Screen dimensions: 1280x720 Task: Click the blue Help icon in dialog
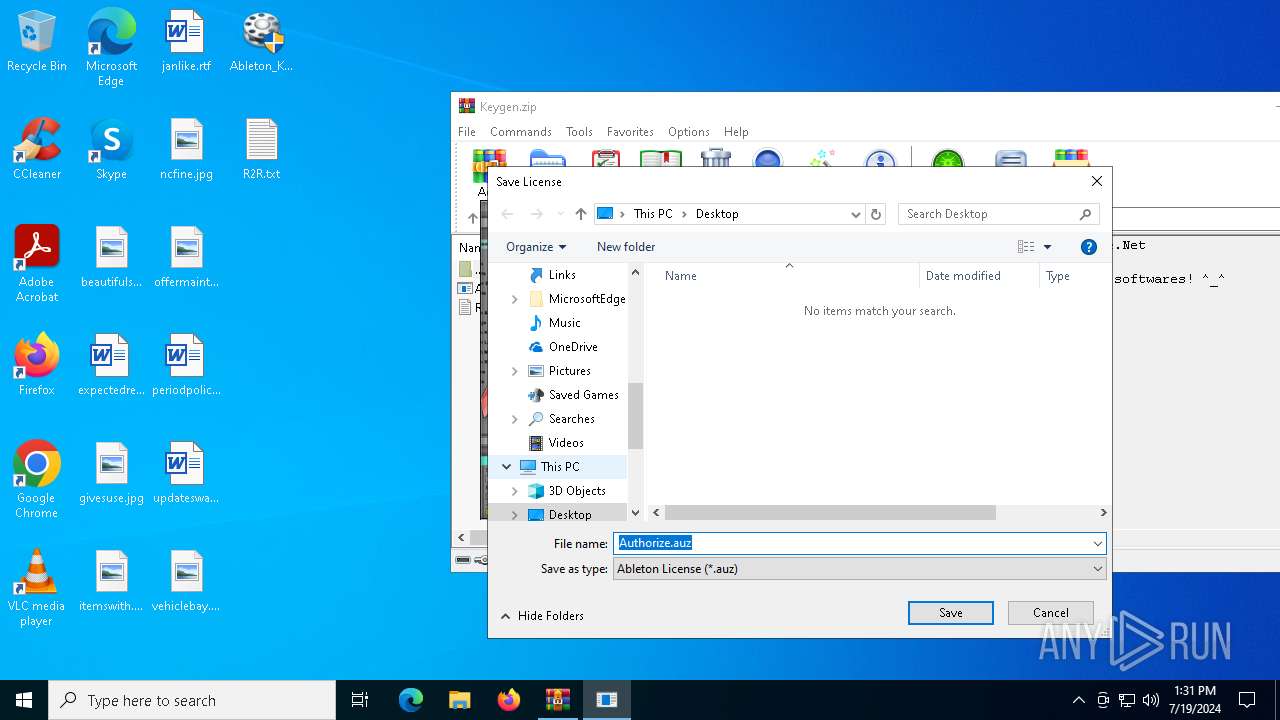[x=1089, y=247]
